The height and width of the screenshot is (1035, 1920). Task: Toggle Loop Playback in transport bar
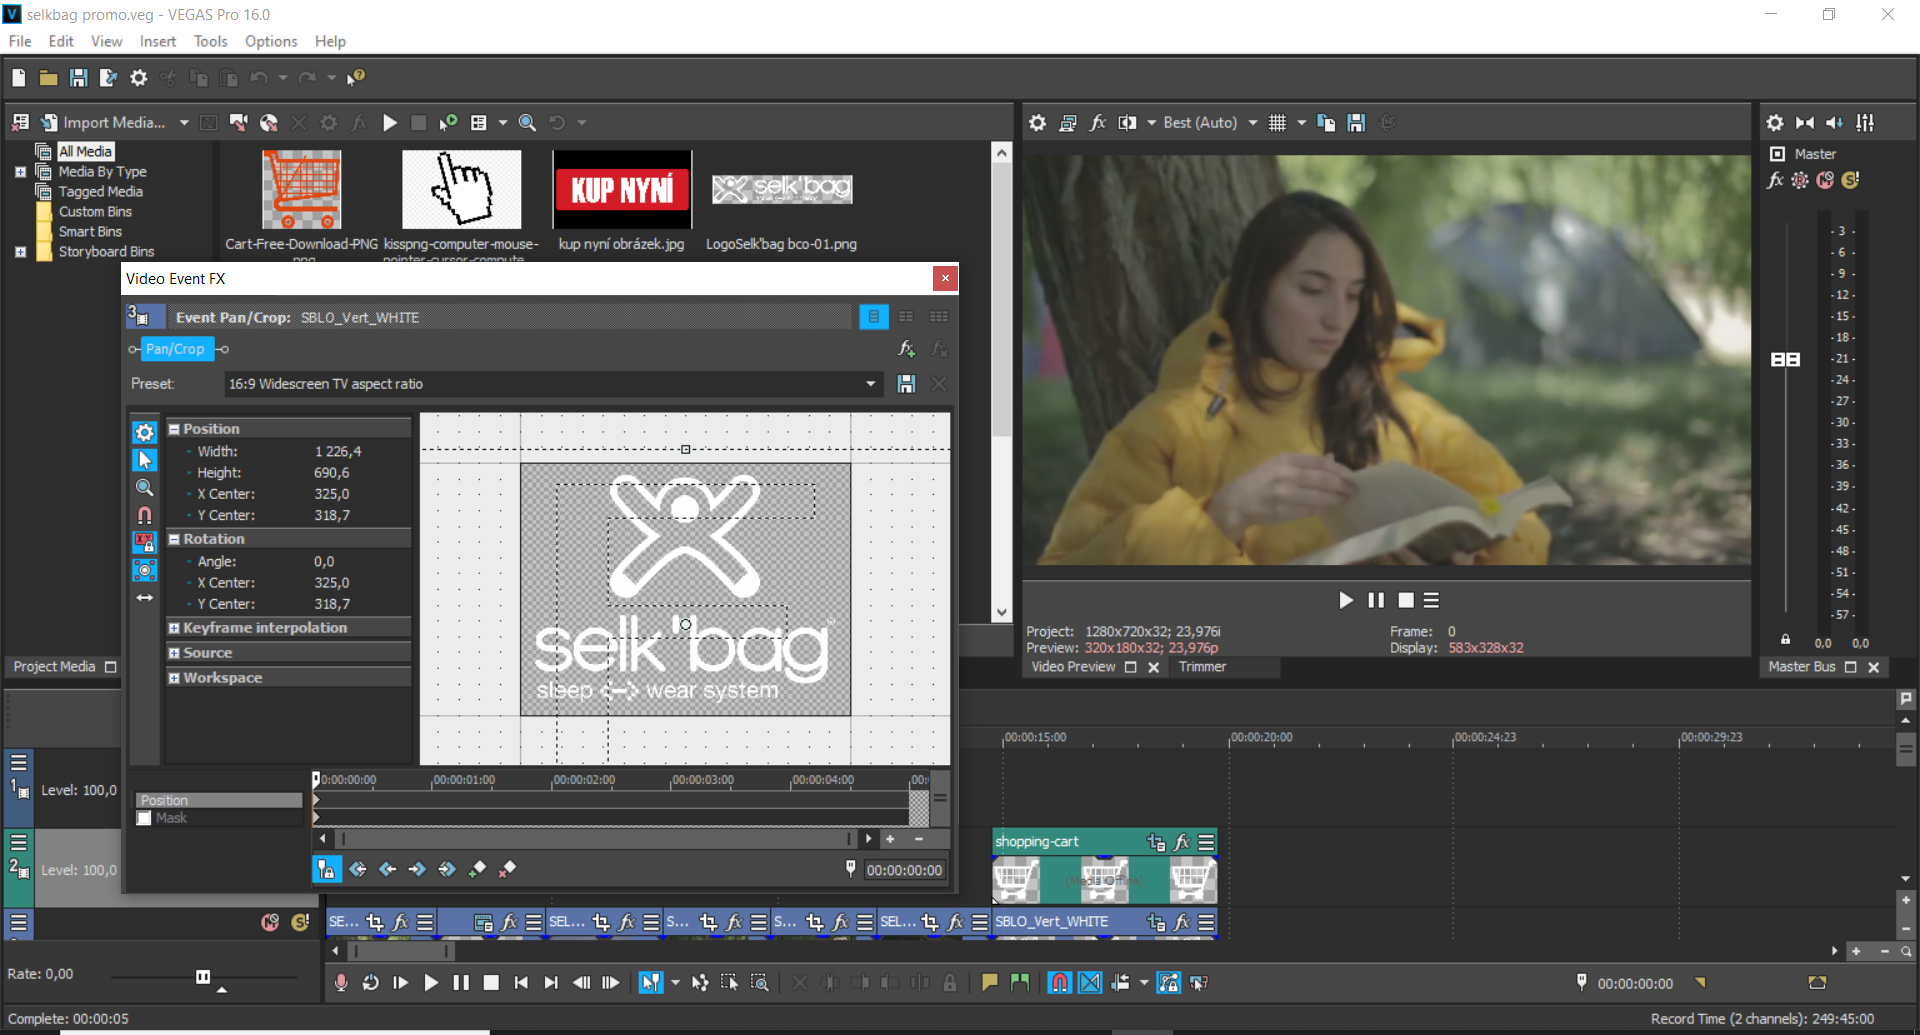(371, 983)
